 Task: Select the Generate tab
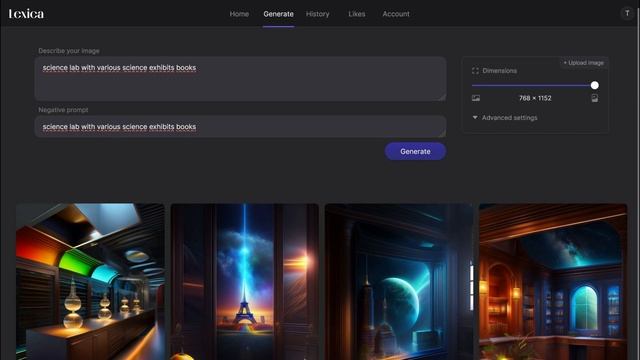point(278,14)
